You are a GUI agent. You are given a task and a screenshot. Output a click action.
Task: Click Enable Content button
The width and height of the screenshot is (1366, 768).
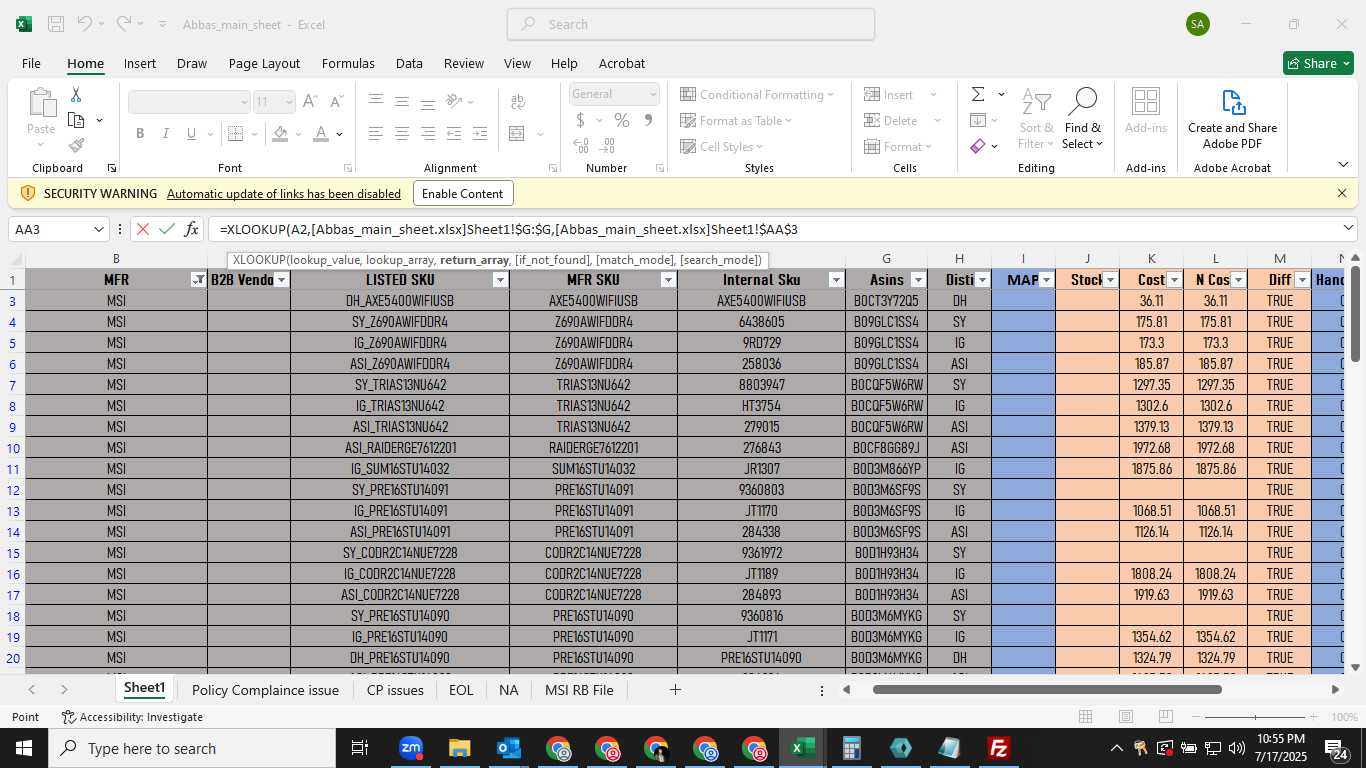pos(463,193)
